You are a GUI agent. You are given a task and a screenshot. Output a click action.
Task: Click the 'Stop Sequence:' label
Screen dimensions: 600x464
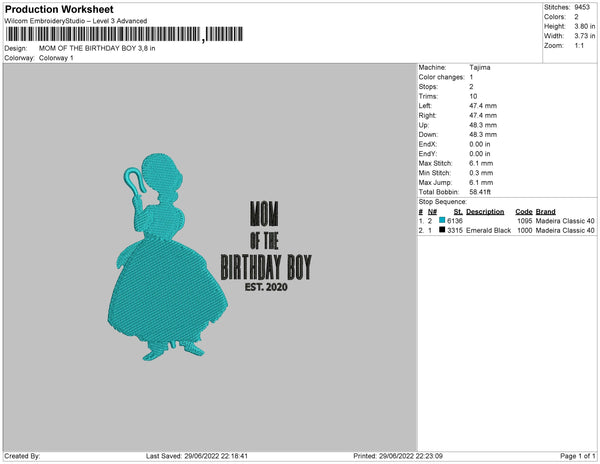tap(442, 202)
